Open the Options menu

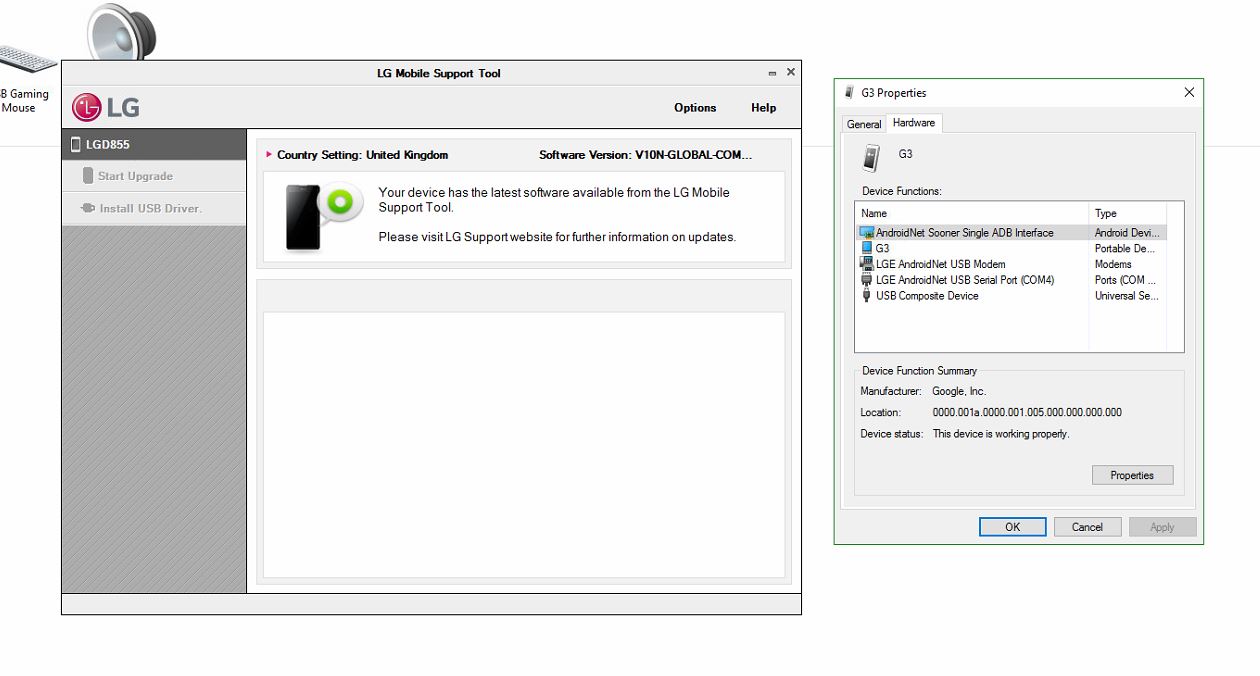click(695, 108)
